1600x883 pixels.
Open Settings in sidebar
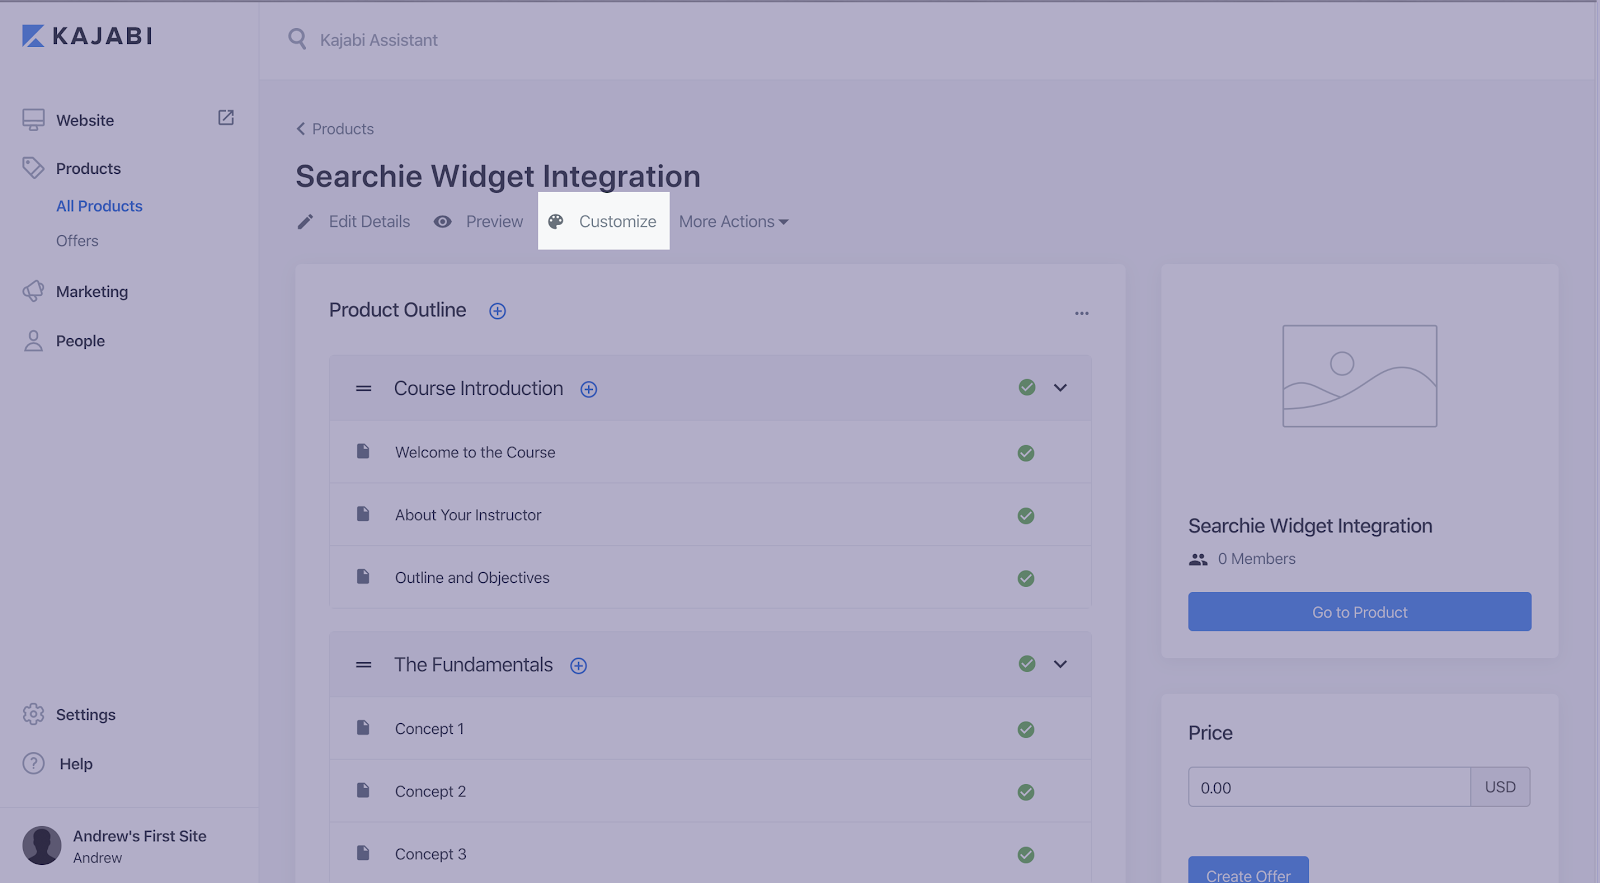(86, 714)
